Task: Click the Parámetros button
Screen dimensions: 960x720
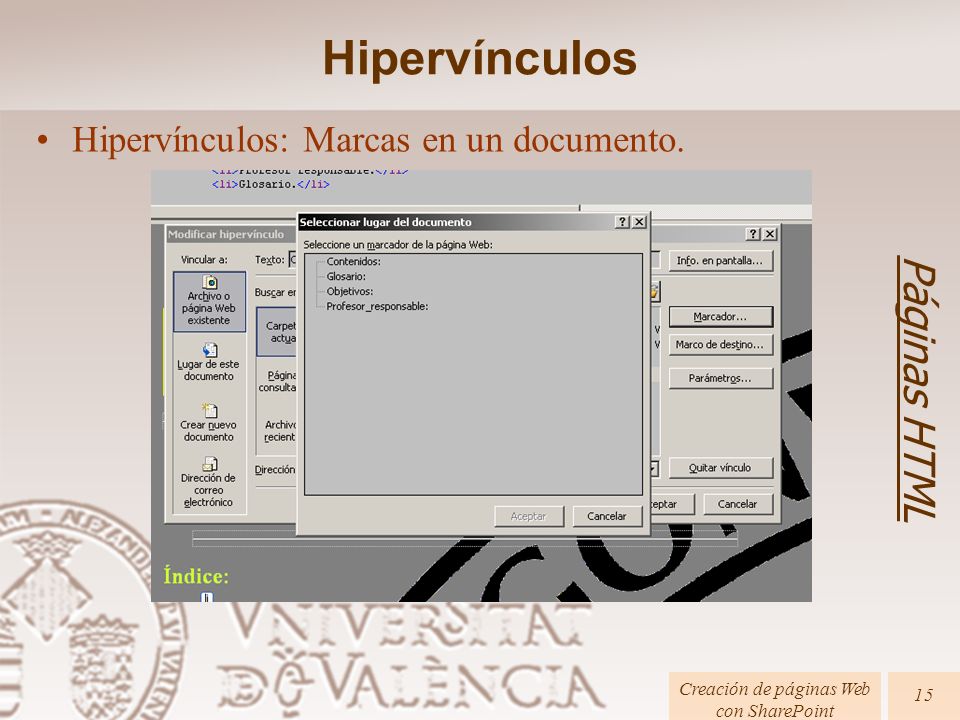Action: pyautogui.click(x=720, y=378)
